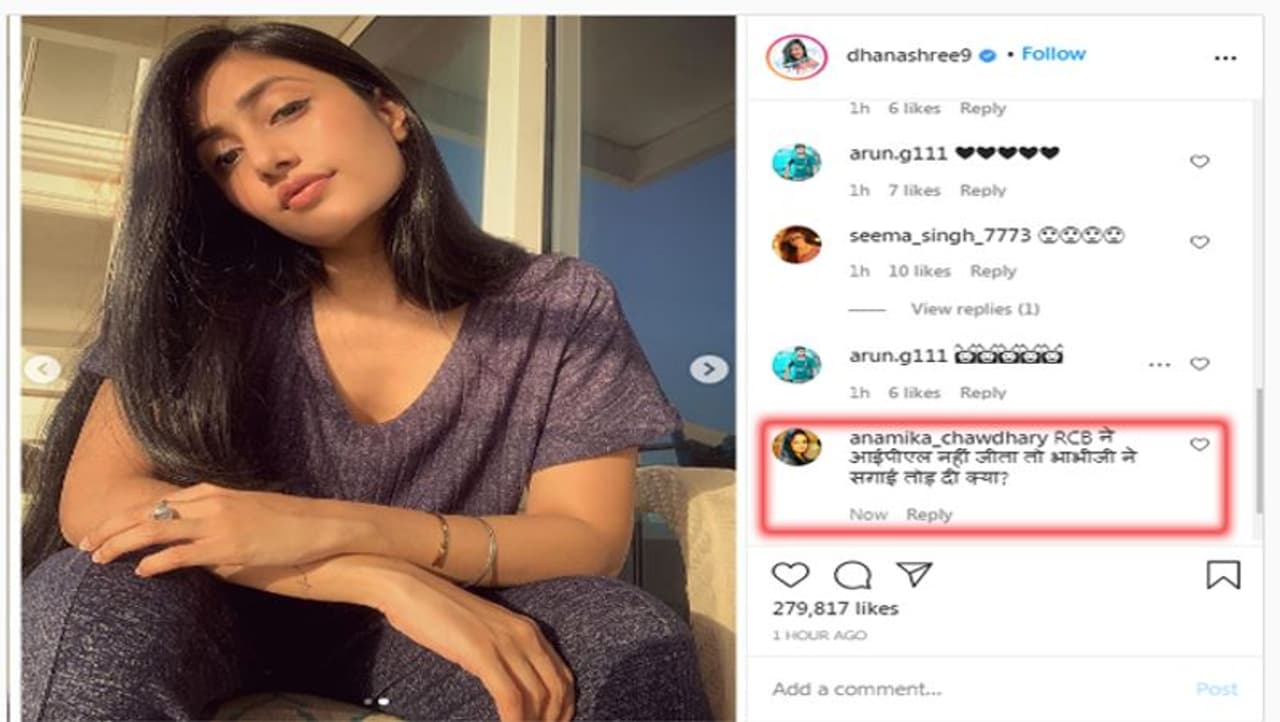Open options dots on arun.g111's second comment
The height and width of the screenshot is (722, 1280).
(1159, 365)
